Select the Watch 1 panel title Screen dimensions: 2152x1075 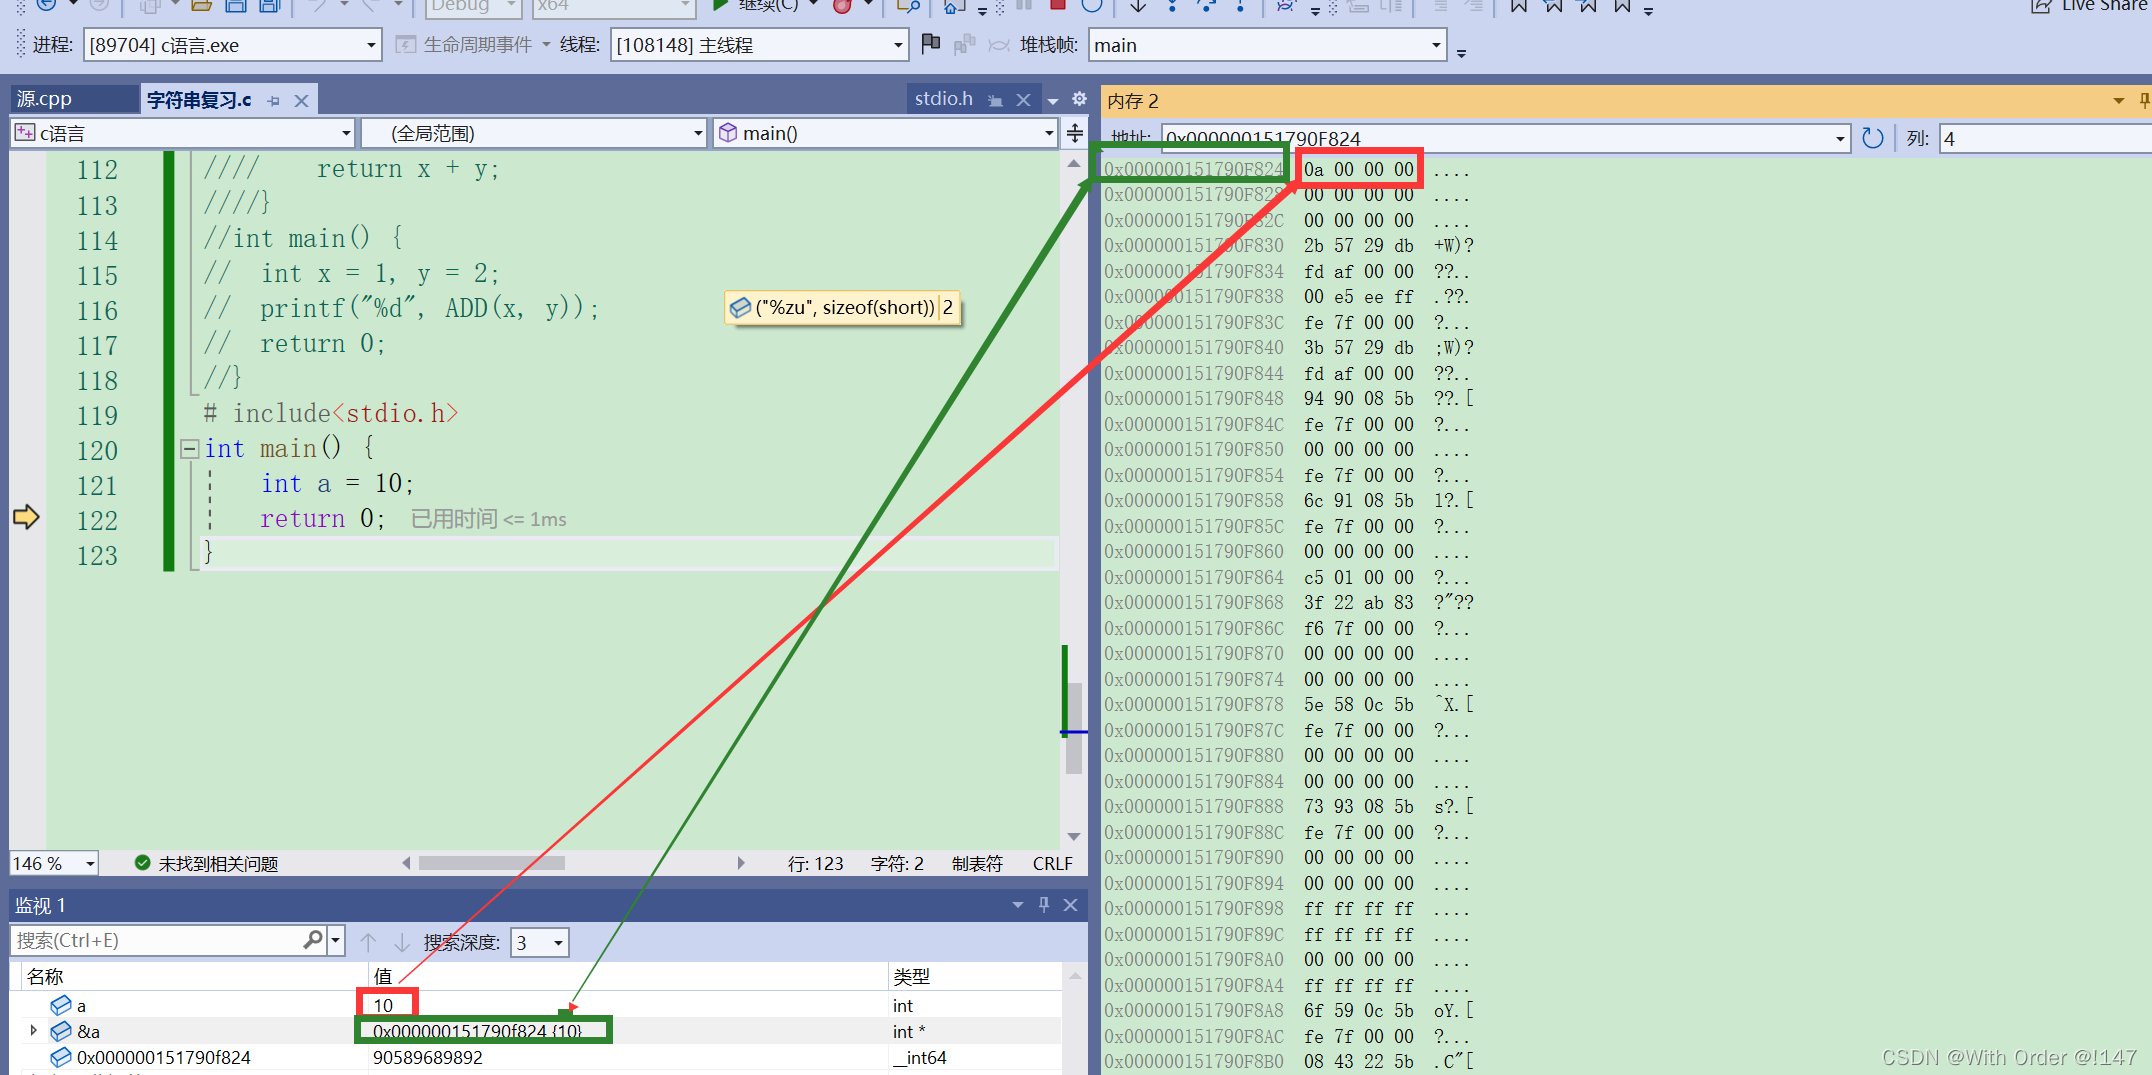(40, 905)
